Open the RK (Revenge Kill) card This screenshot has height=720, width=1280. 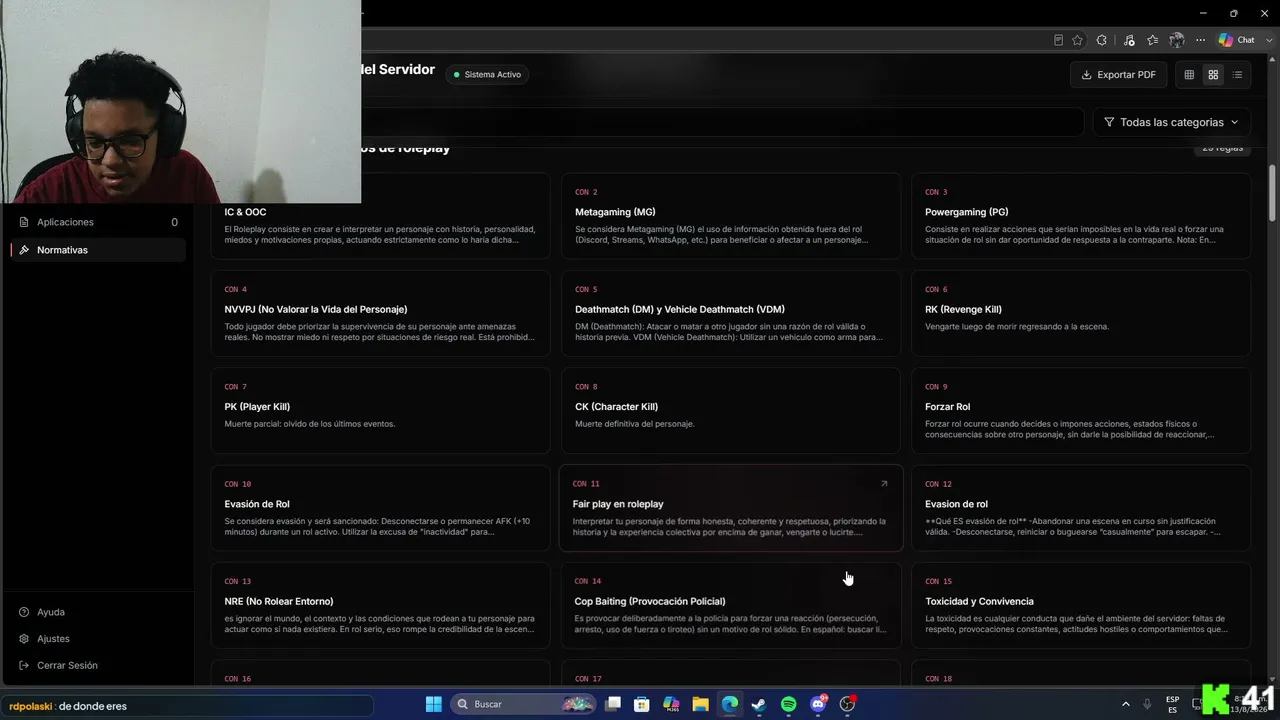point(1081,313)
